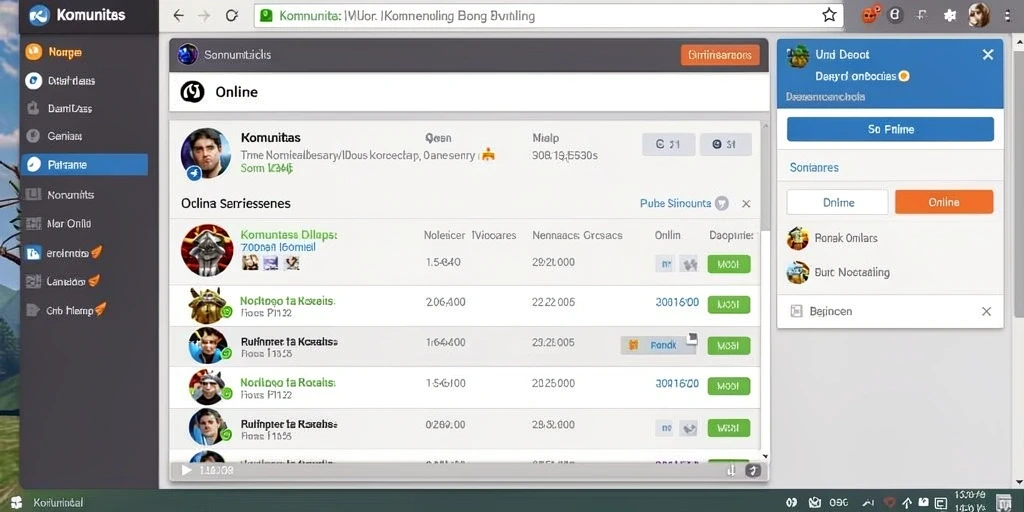Click the avatar in 0.289.00 row
Viewport: 1024px width, 512px height.
(208, 428)
